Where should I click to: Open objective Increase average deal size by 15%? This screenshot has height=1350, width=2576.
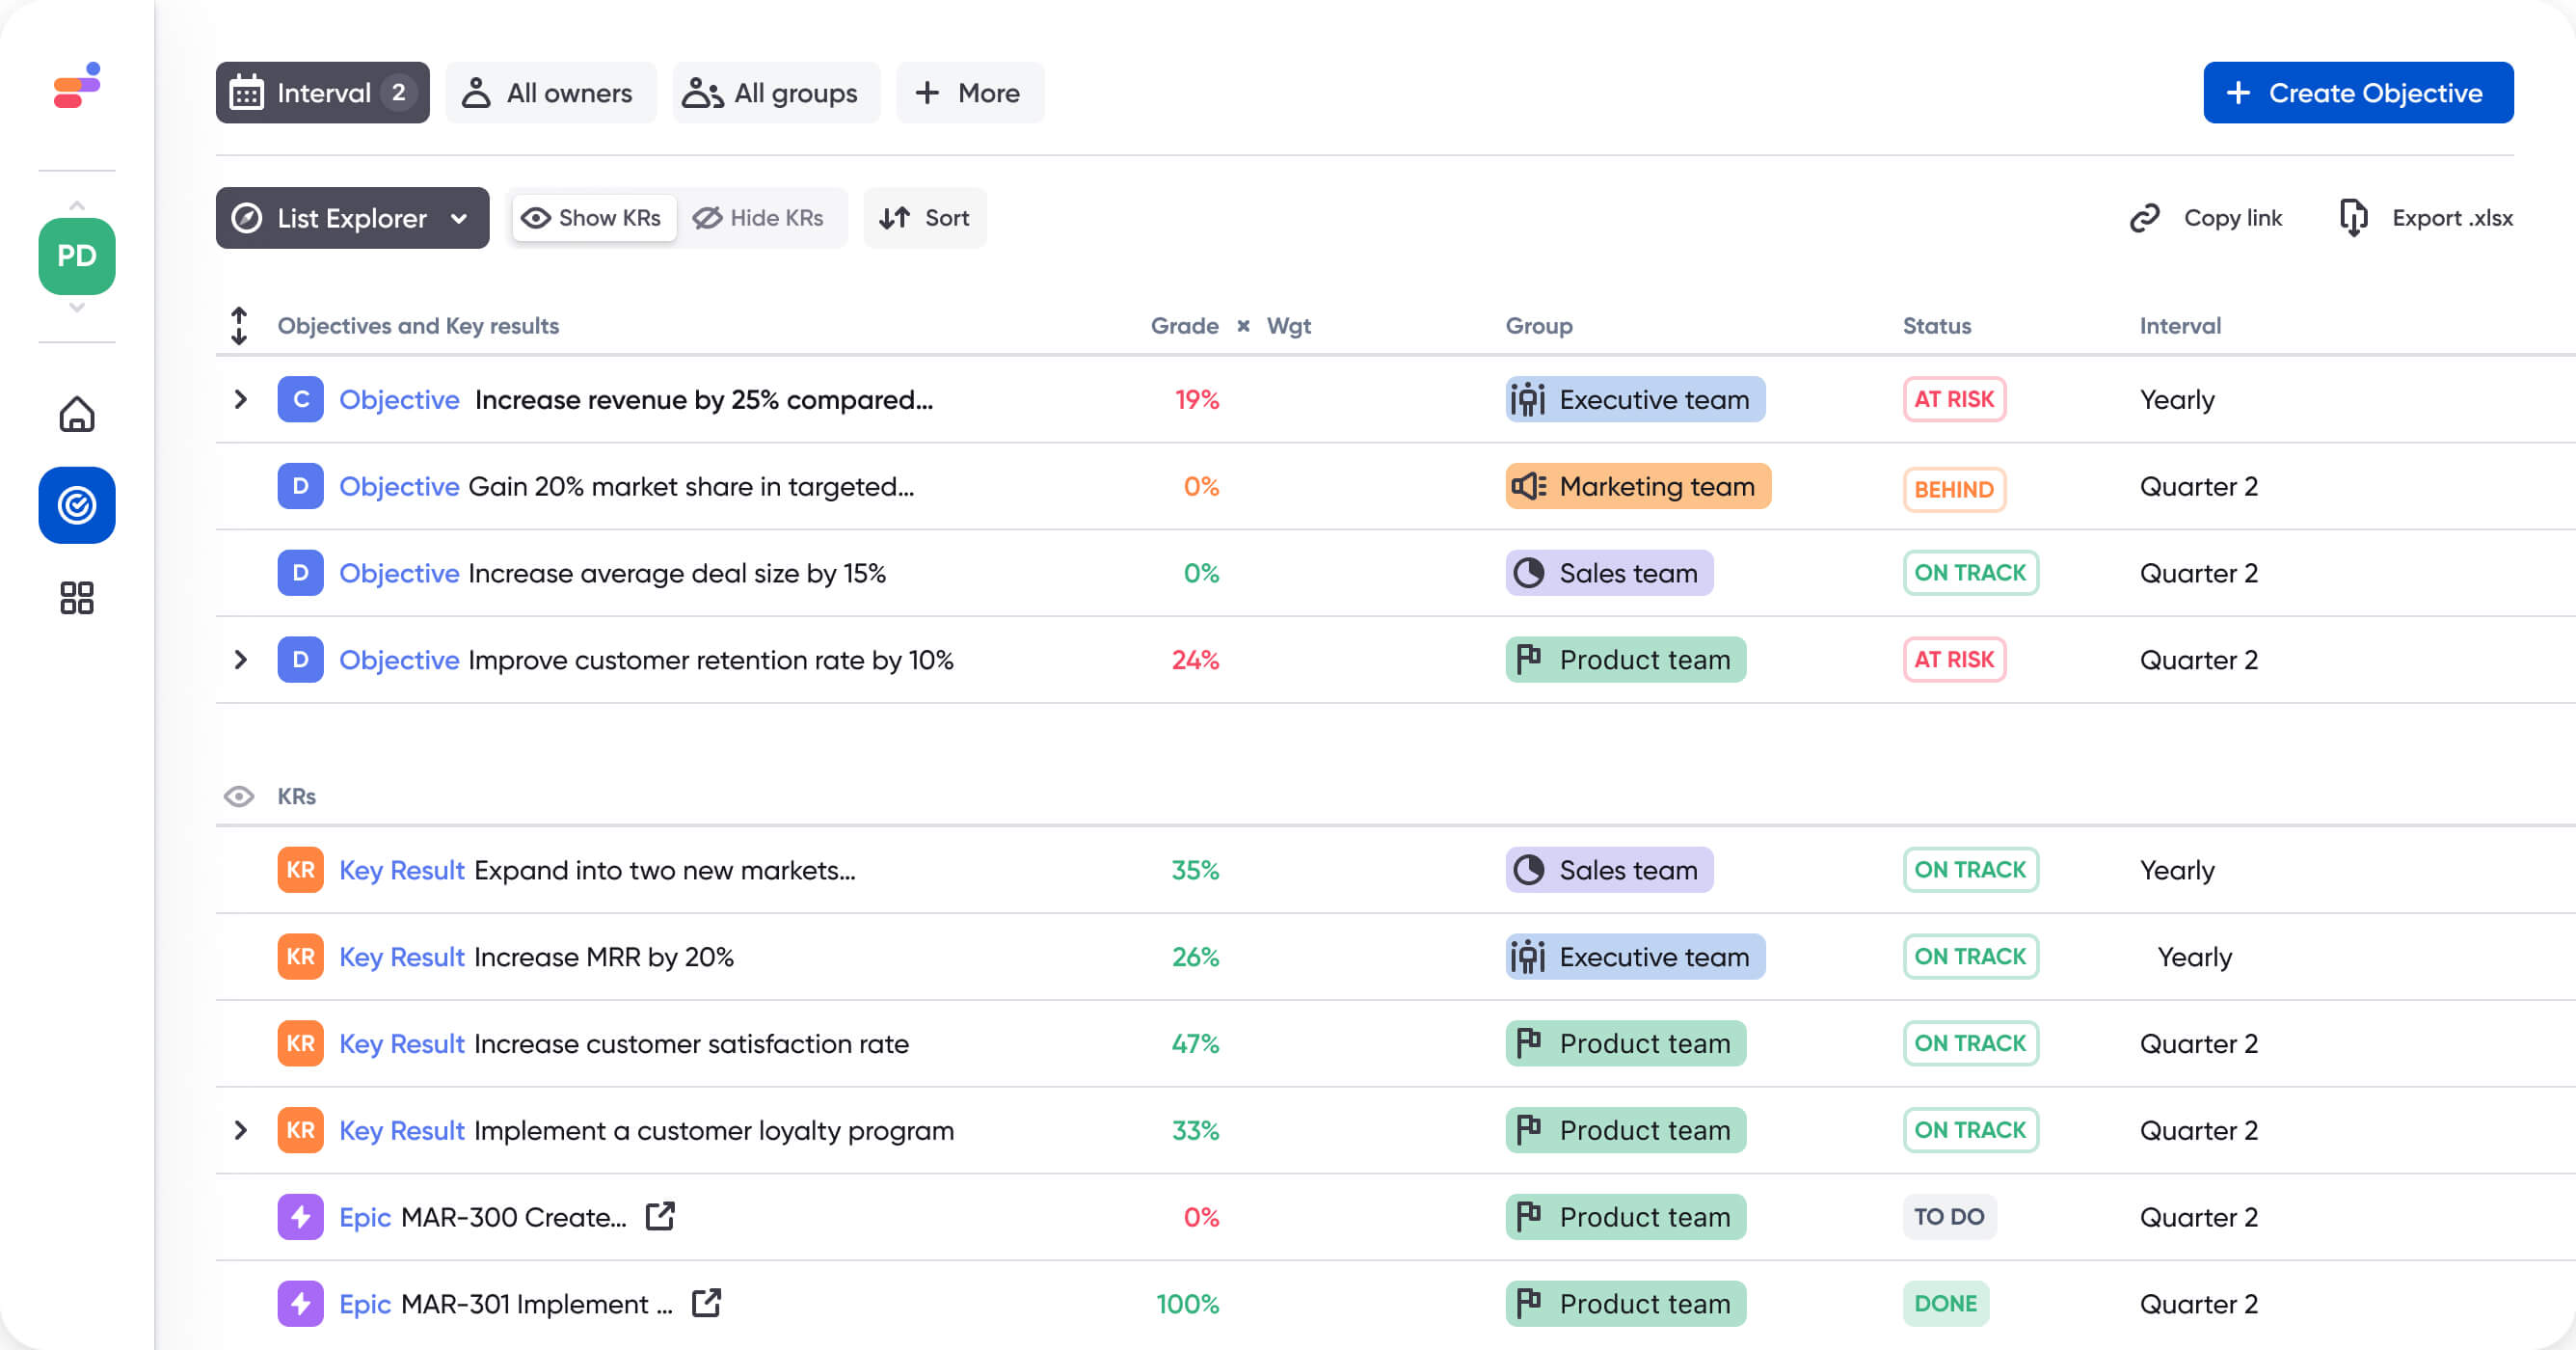[677, 574]
